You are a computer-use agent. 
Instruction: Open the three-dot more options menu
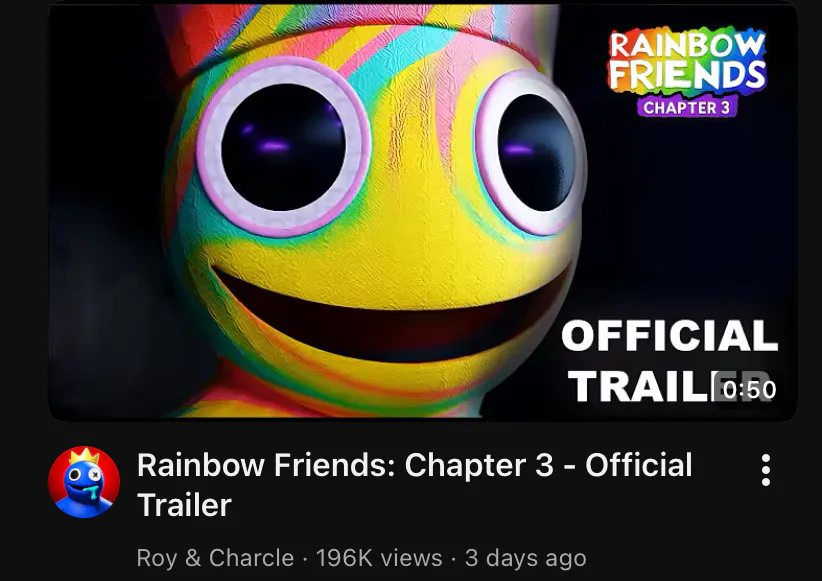pyautogui.click(x=765, y=470)
